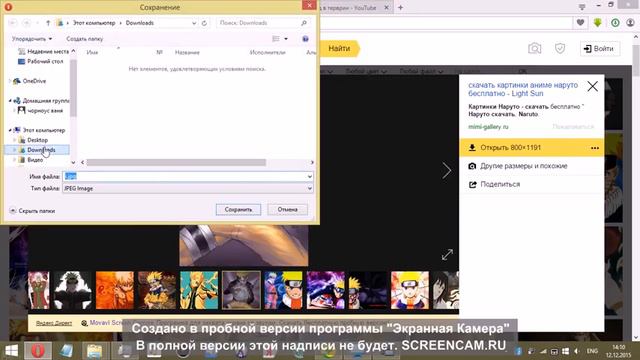Select the purple lightning Naruto thumbnail
The image size is (640, 360).
[x=326, y=290]
